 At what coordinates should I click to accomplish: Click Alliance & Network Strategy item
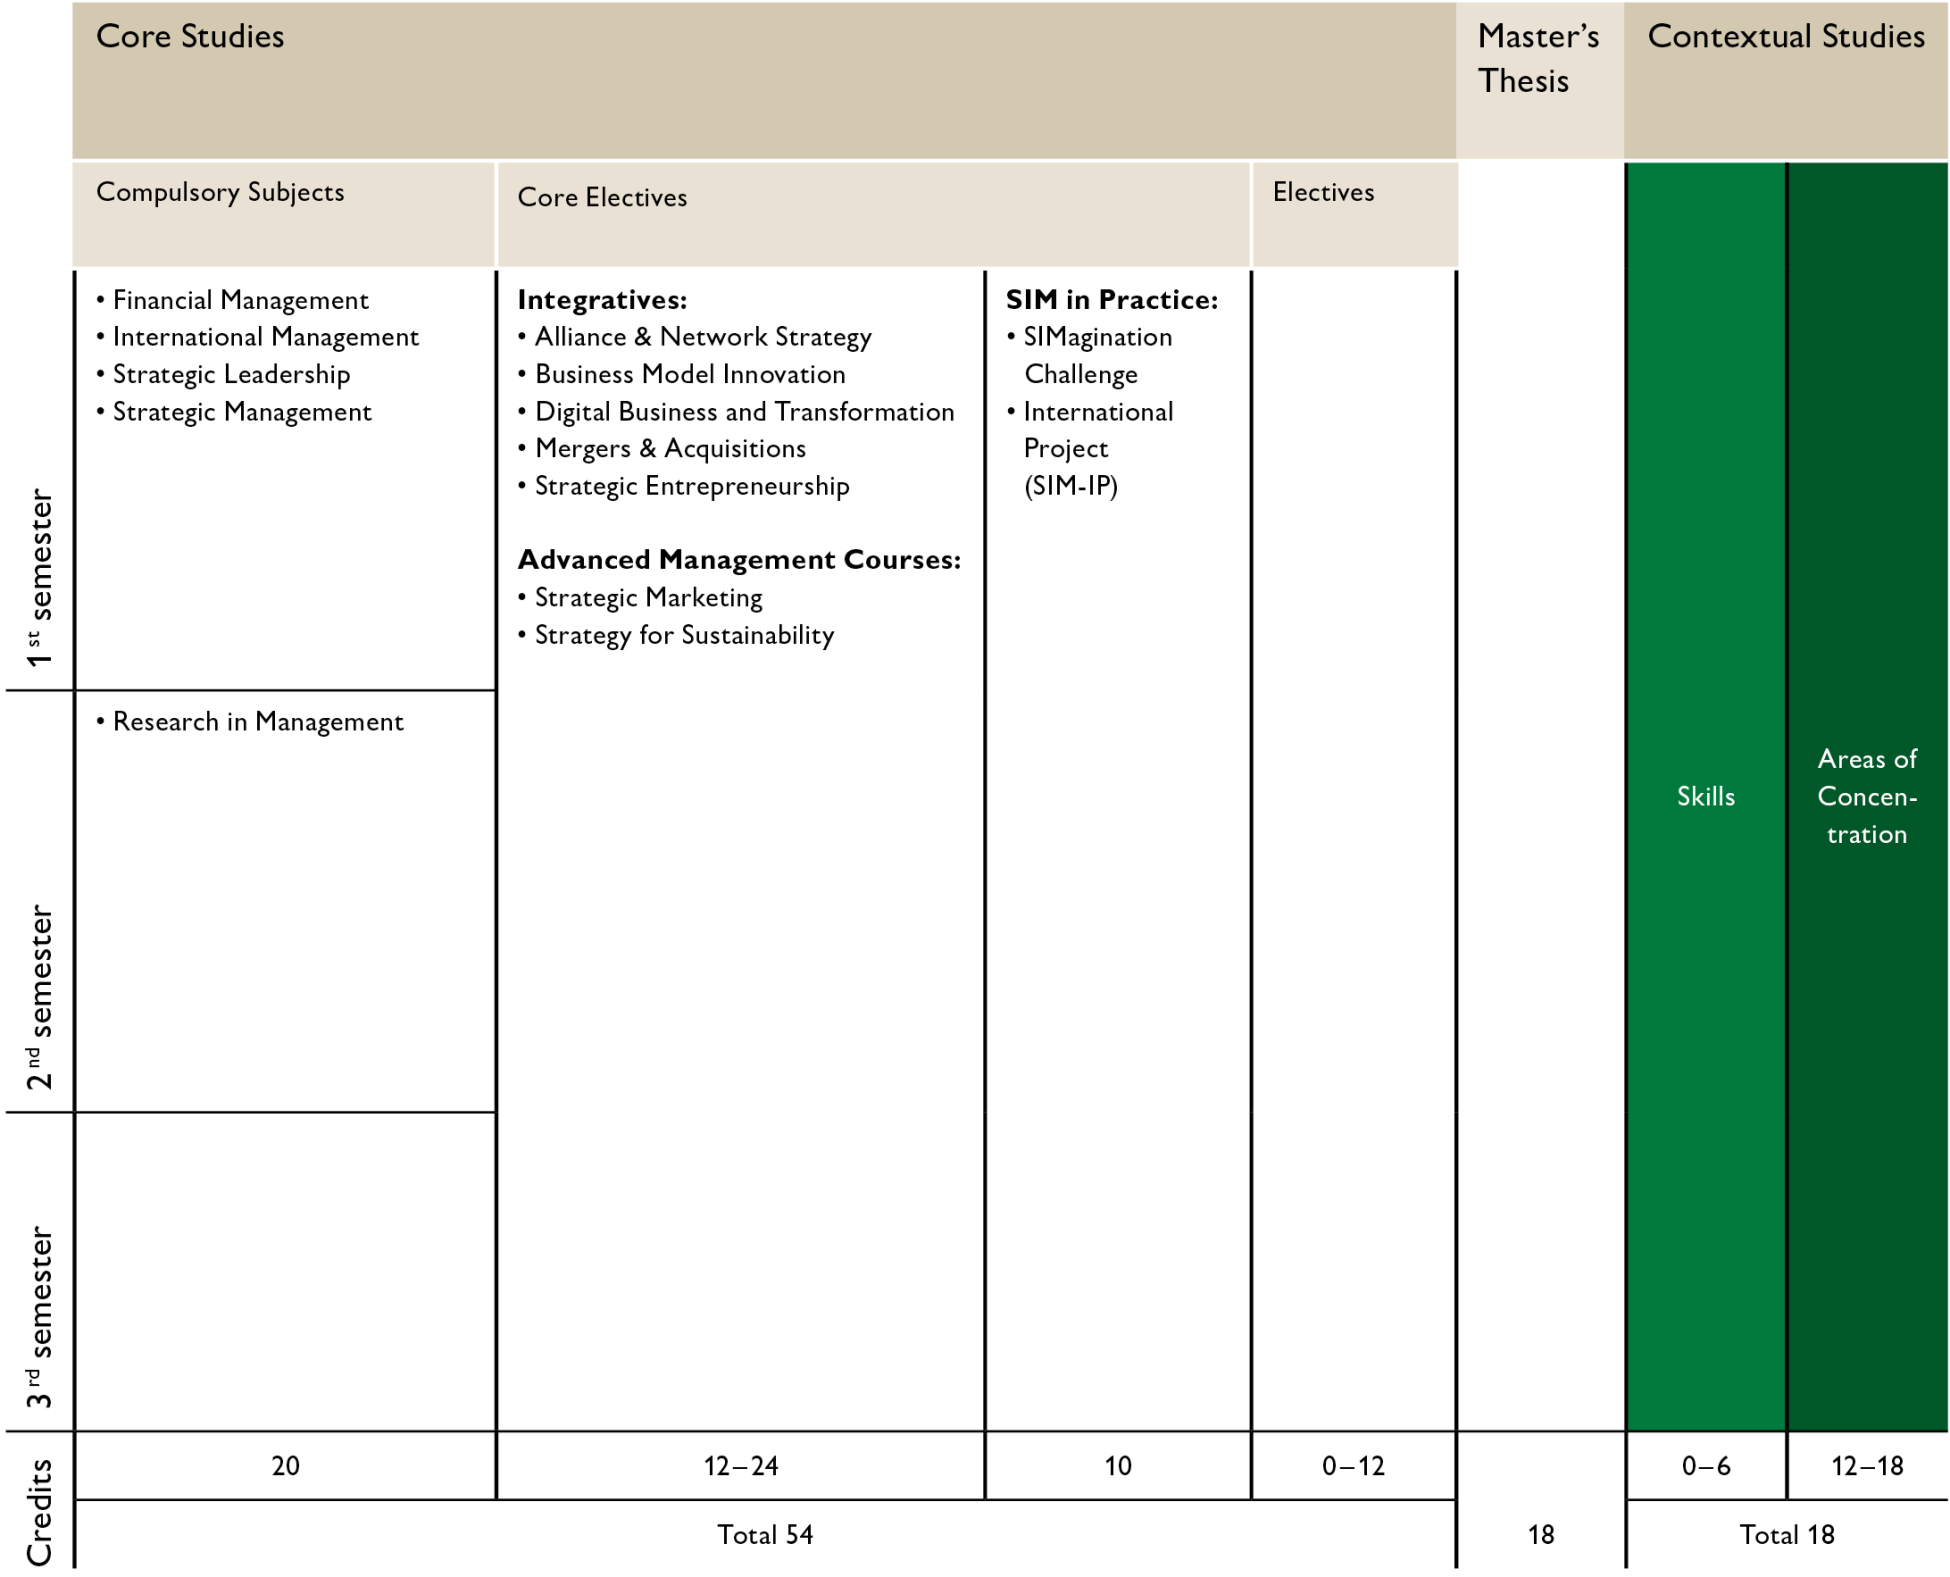(x=702, y=337)
